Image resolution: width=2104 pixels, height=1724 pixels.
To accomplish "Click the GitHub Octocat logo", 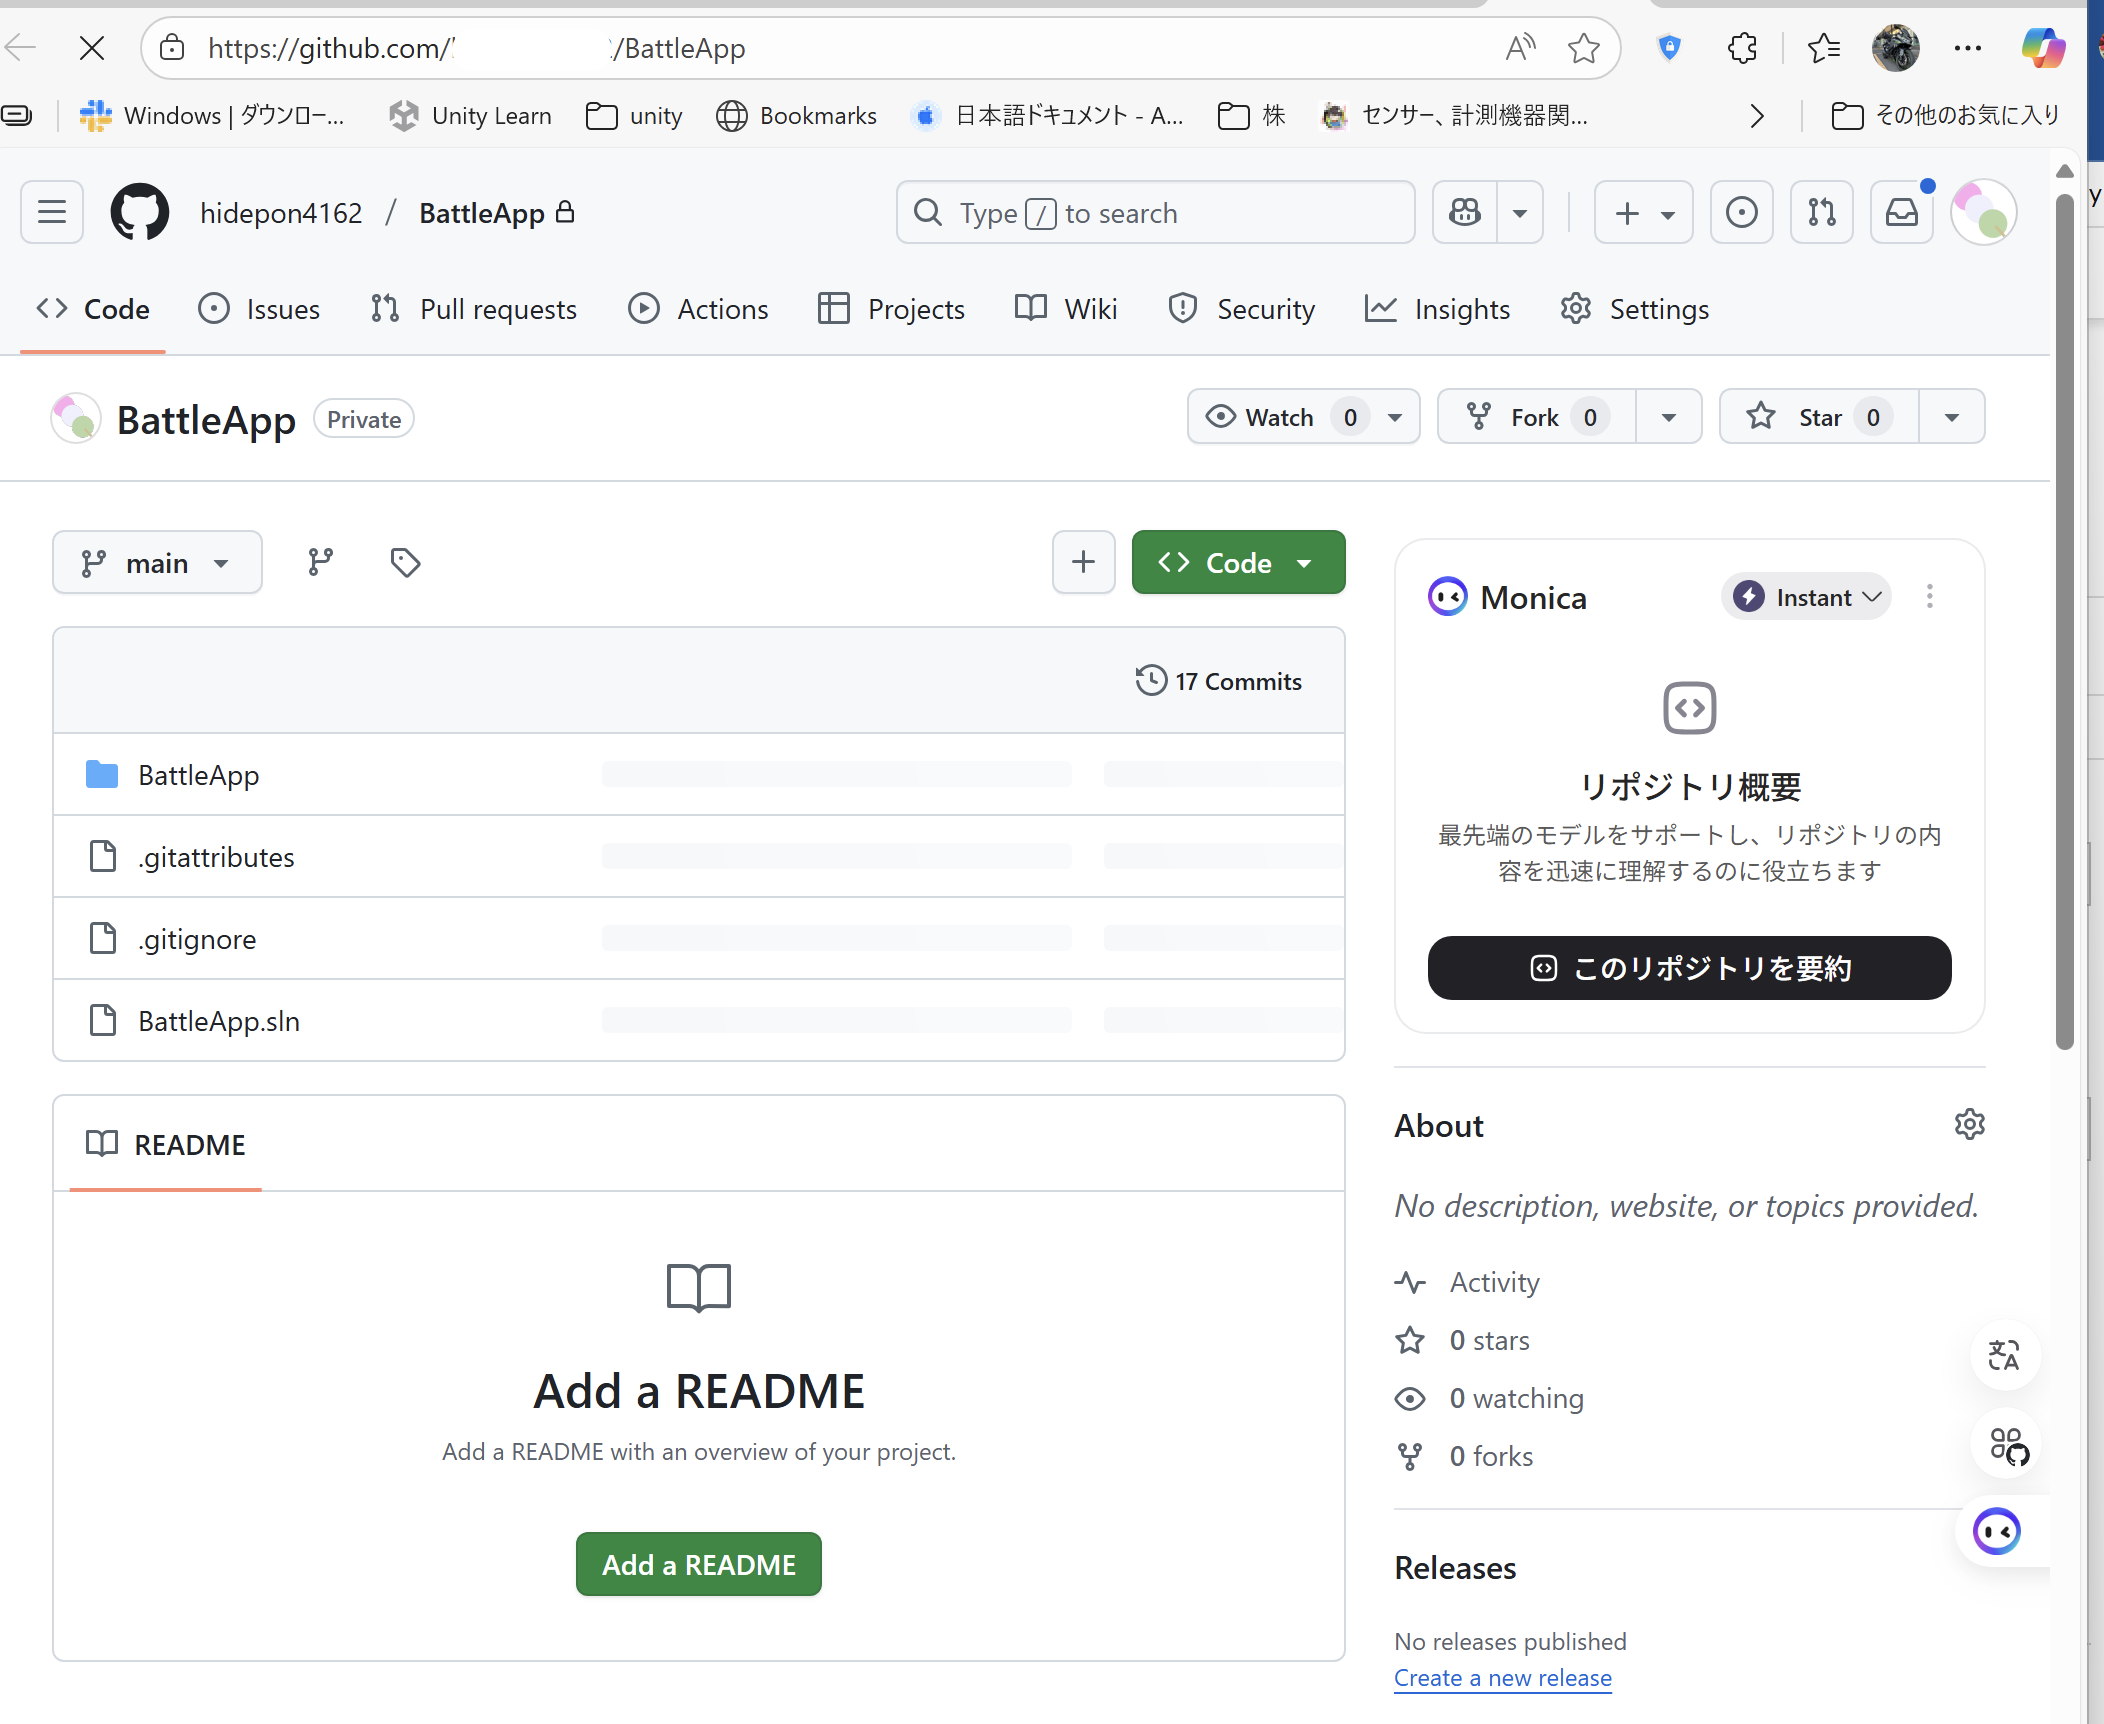I will click(140, 212).
